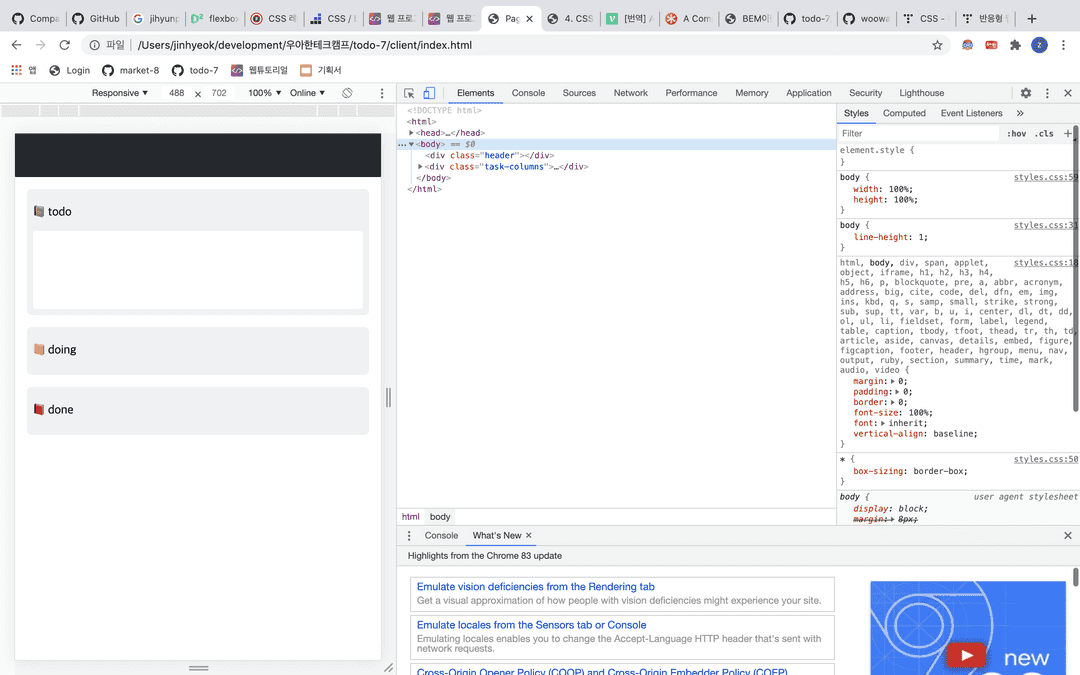Toggle the .cls class editor

pos(1044,133)
